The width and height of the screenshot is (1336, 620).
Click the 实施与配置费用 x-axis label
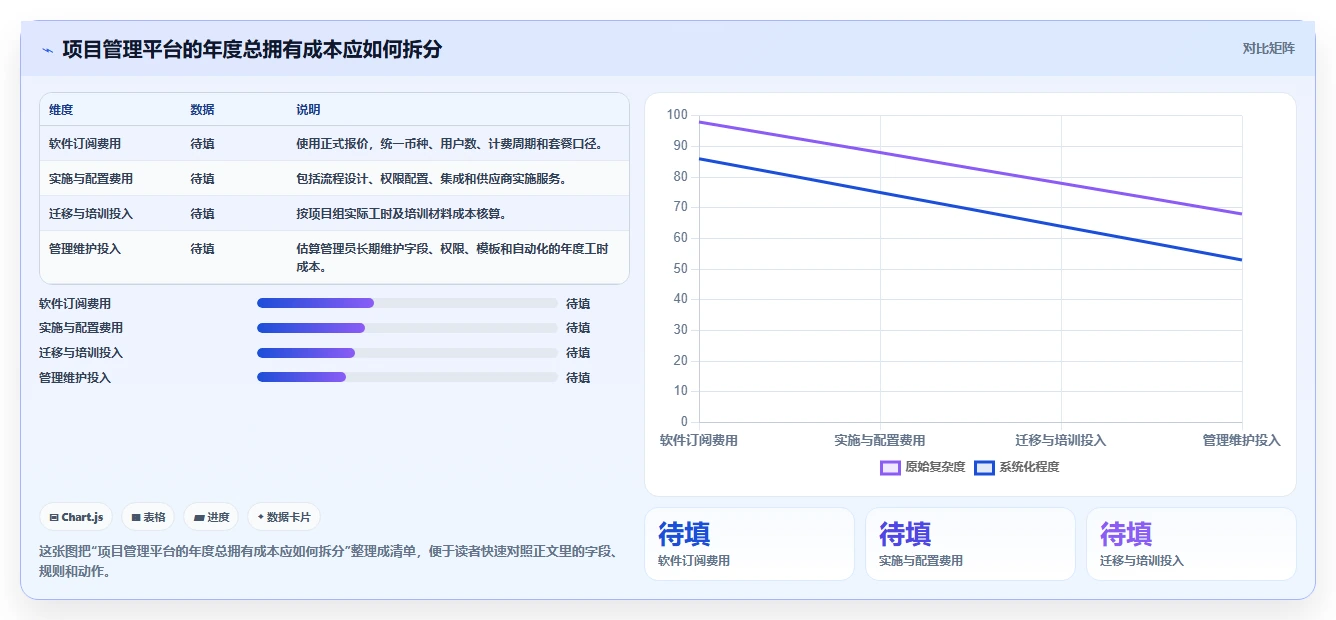coord(880,440)
